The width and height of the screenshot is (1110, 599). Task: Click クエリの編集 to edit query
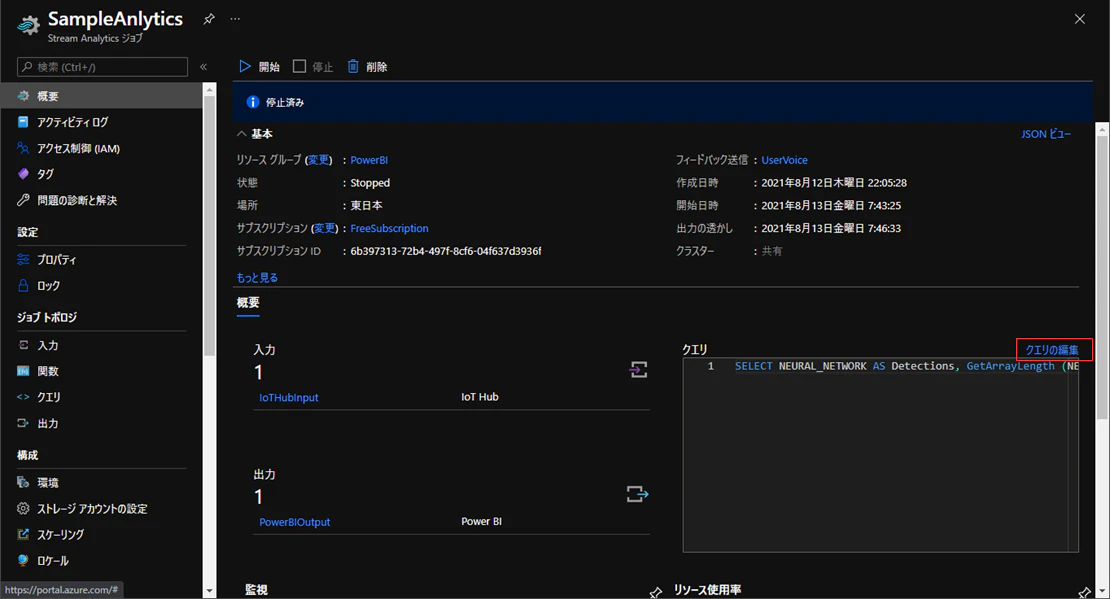(1052, 350)
